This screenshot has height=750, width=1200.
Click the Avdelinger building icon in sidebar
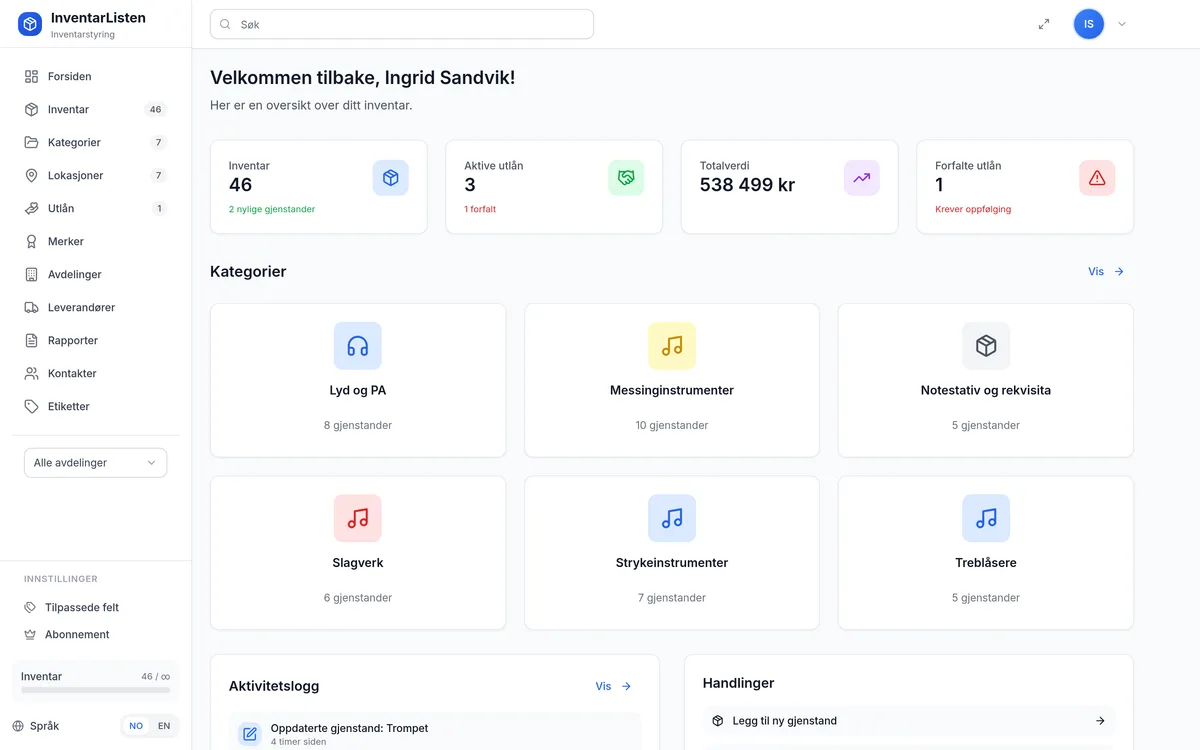tap(31, 274)
